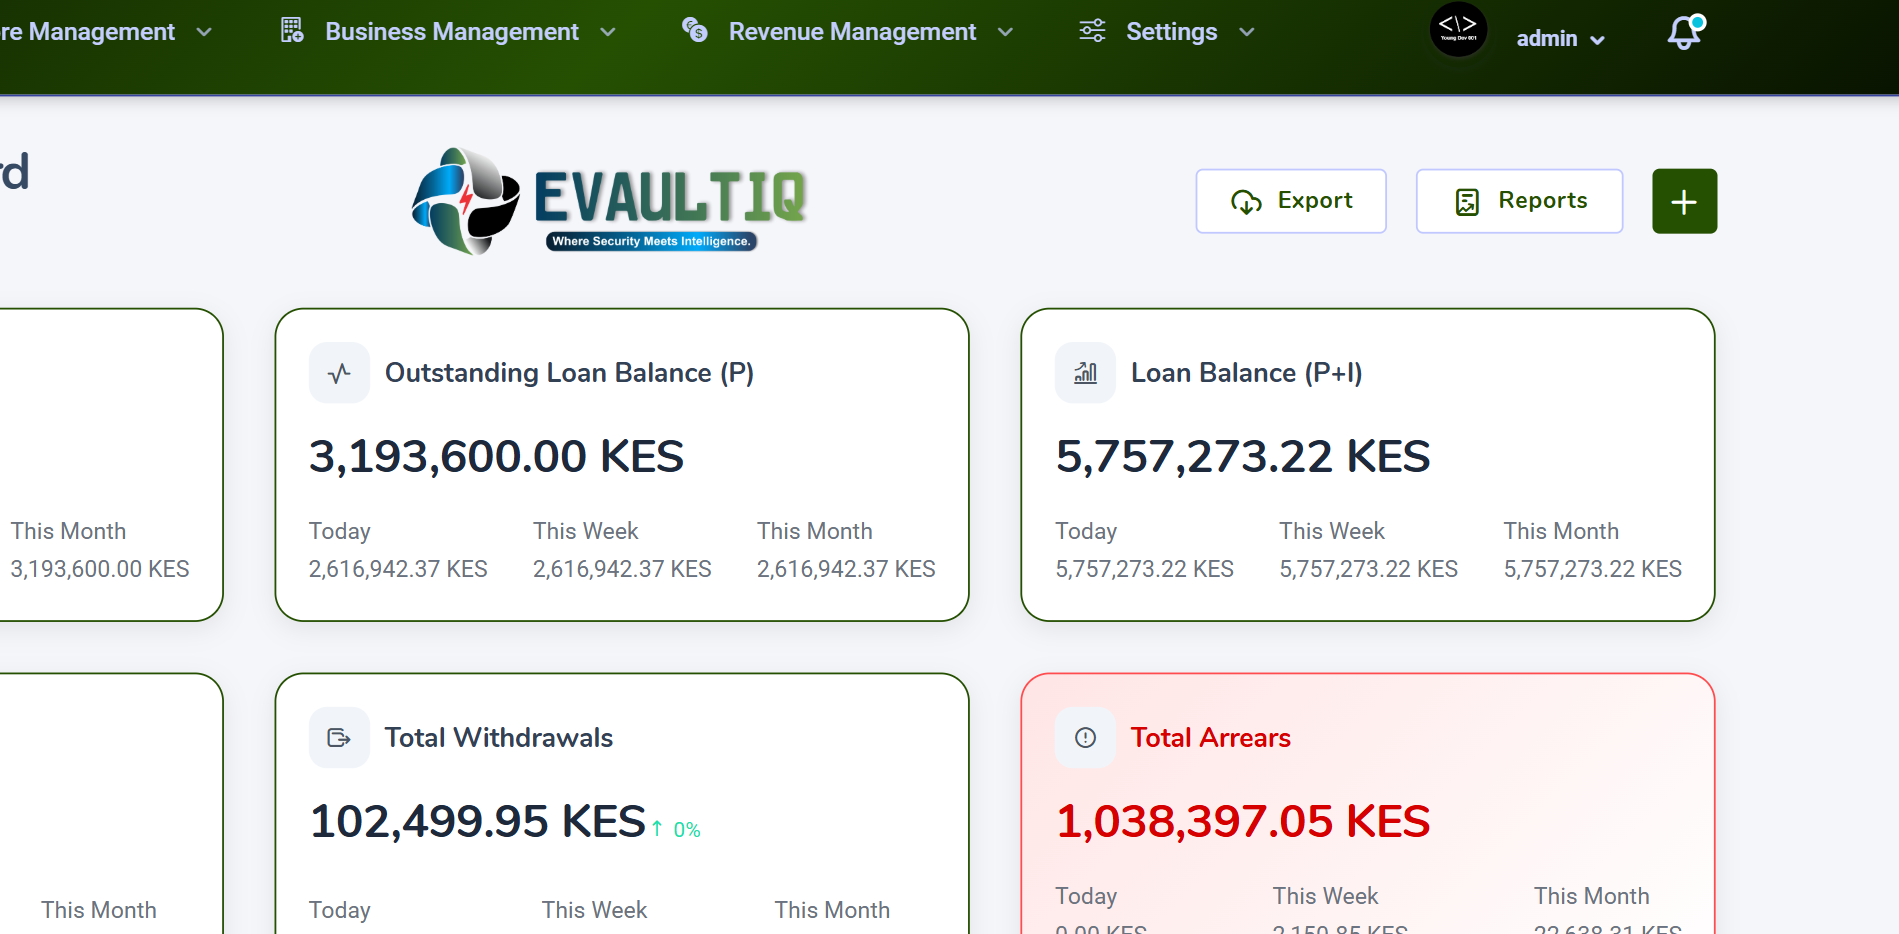Viewport: 1899px width, 934px height.
Task: Select the Outstanding Loan Balance (P) title
Action: pos(569,373)
